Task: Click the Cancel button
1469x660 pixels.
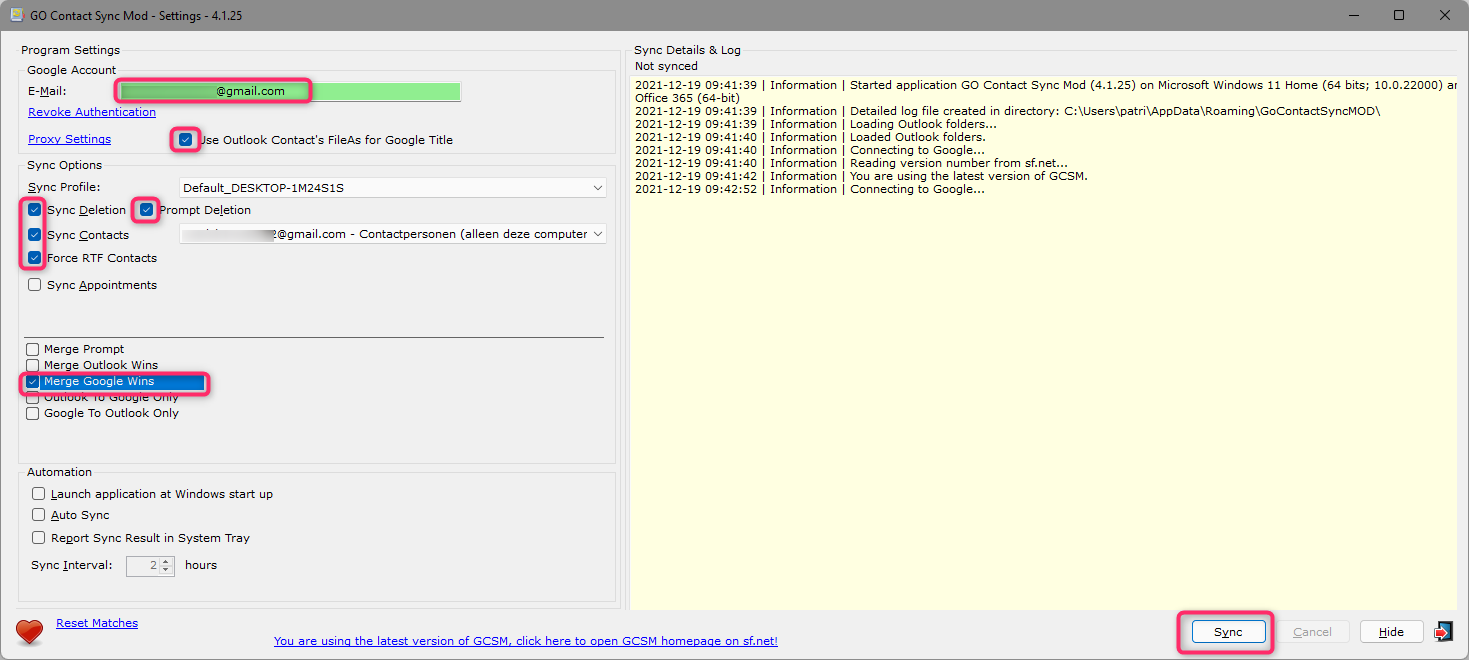Action: tap(1312, 632)
